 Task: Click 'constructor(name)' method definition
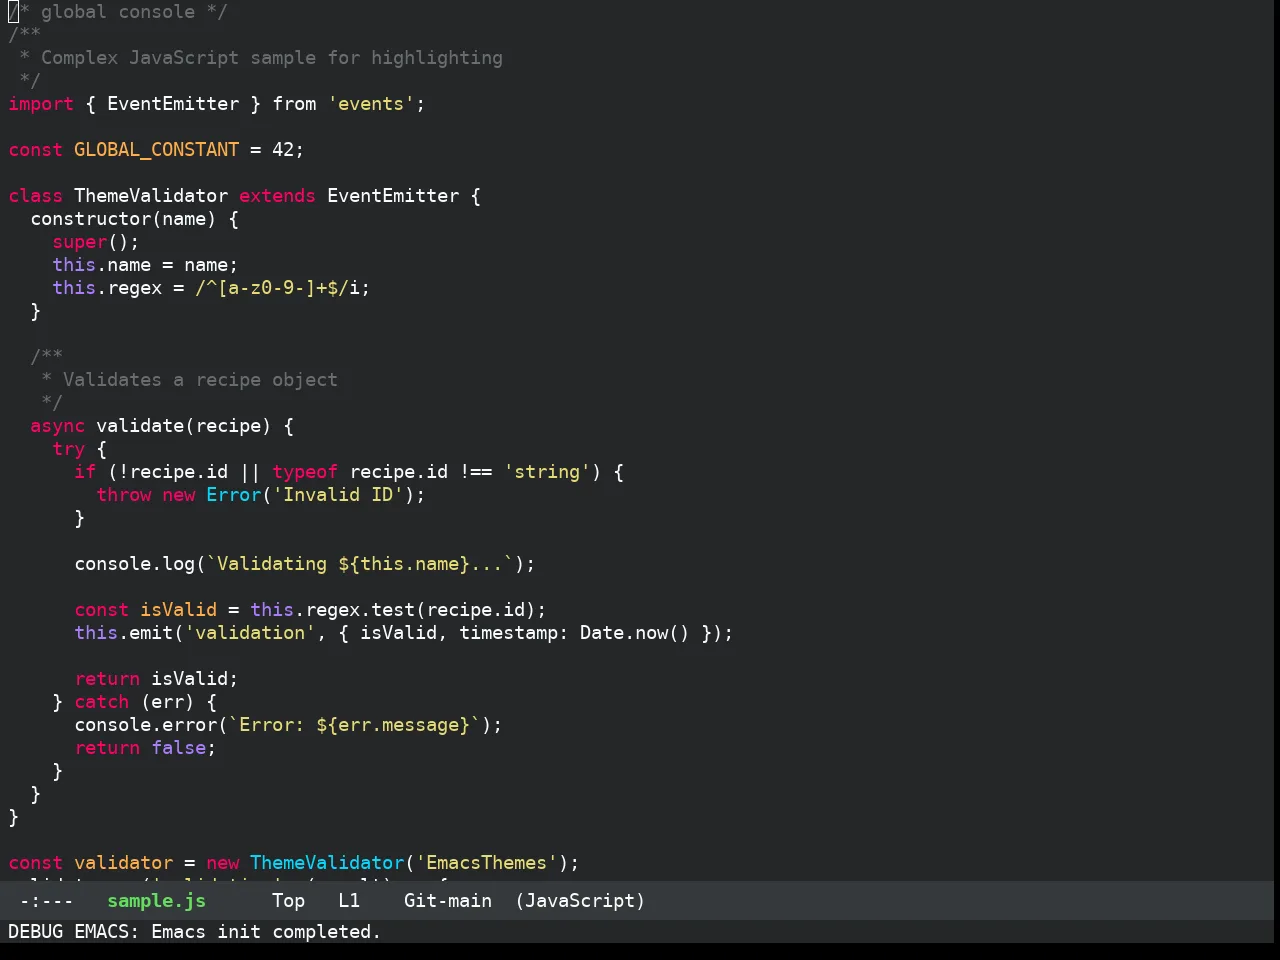coord(123,219)
